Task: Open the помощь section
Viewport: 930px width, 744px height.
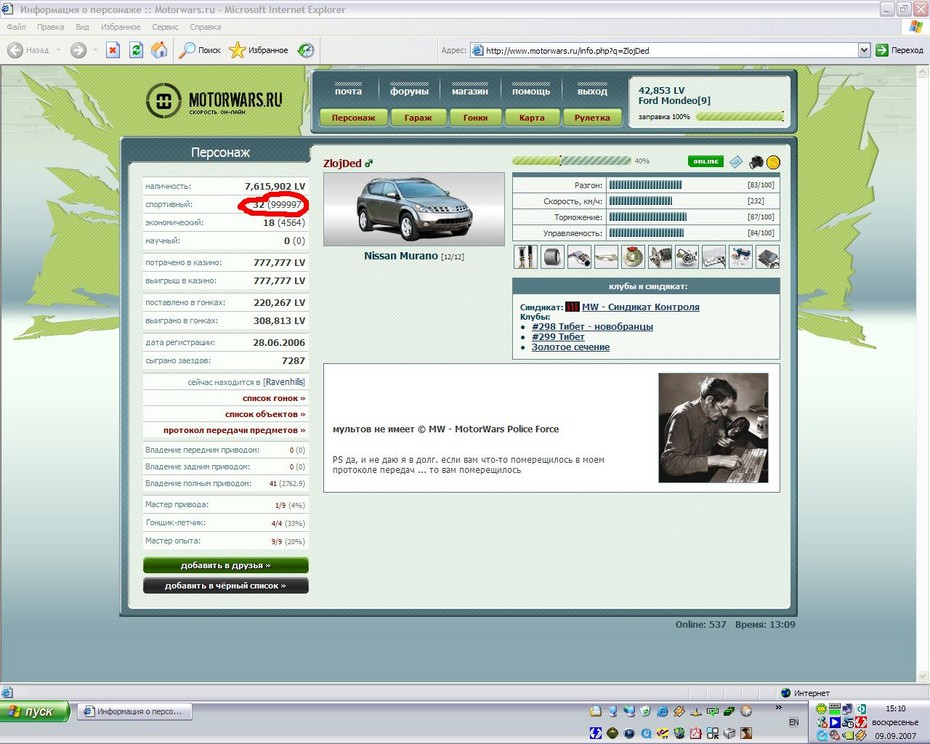Action: click(531, 91)
